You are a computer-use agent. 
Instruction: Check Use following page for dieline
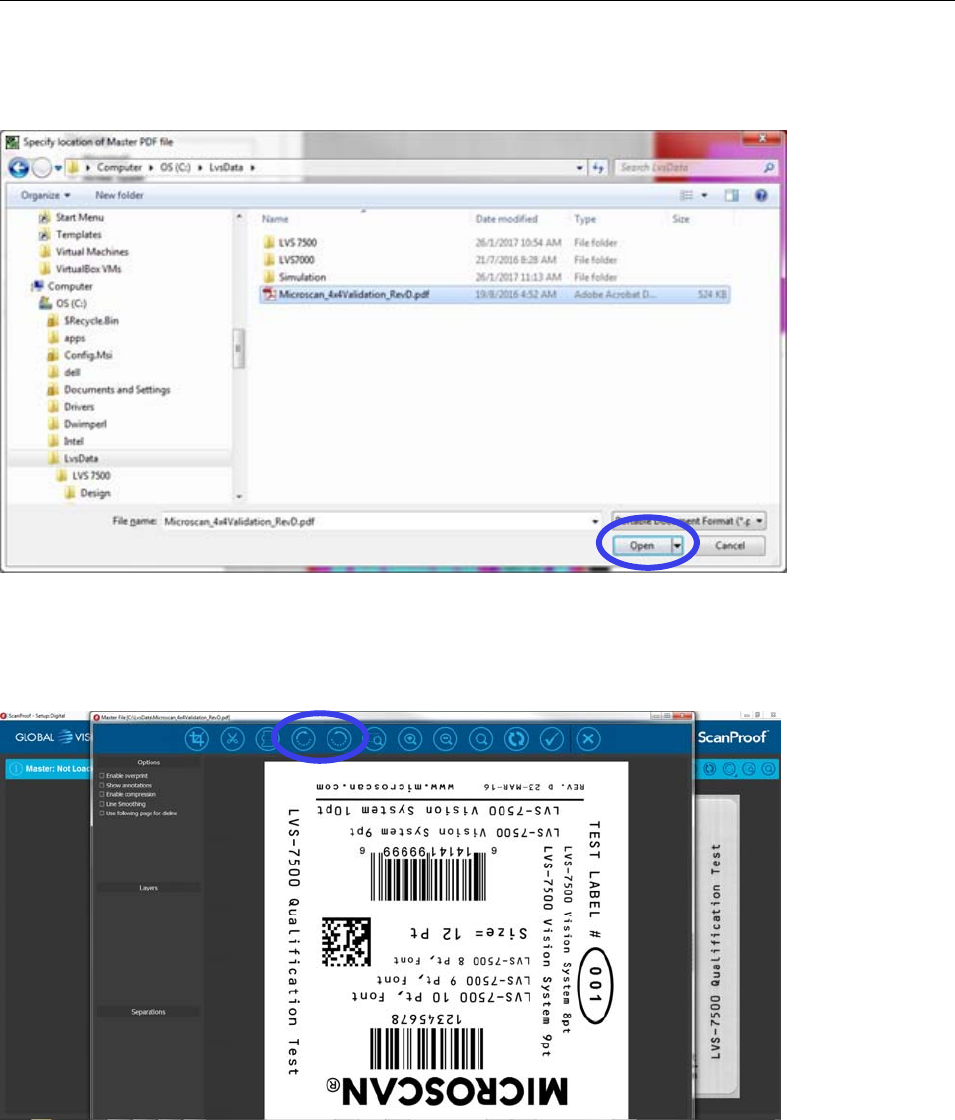102,813
